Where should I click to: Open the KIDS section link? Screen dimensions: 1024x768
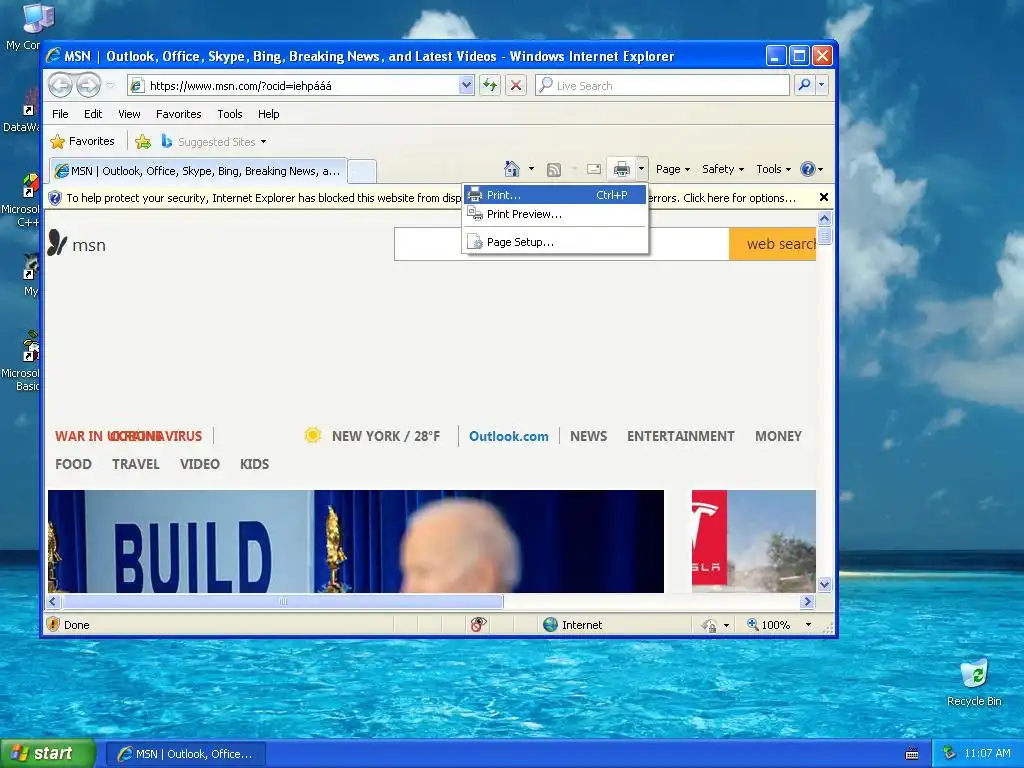[255, 464]
